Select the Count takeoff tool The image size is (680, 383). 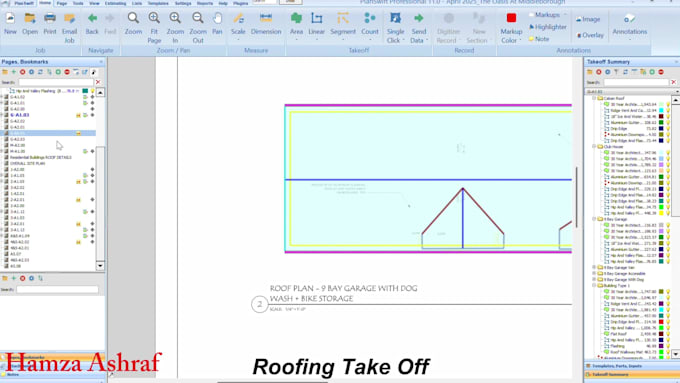point(370,18)
